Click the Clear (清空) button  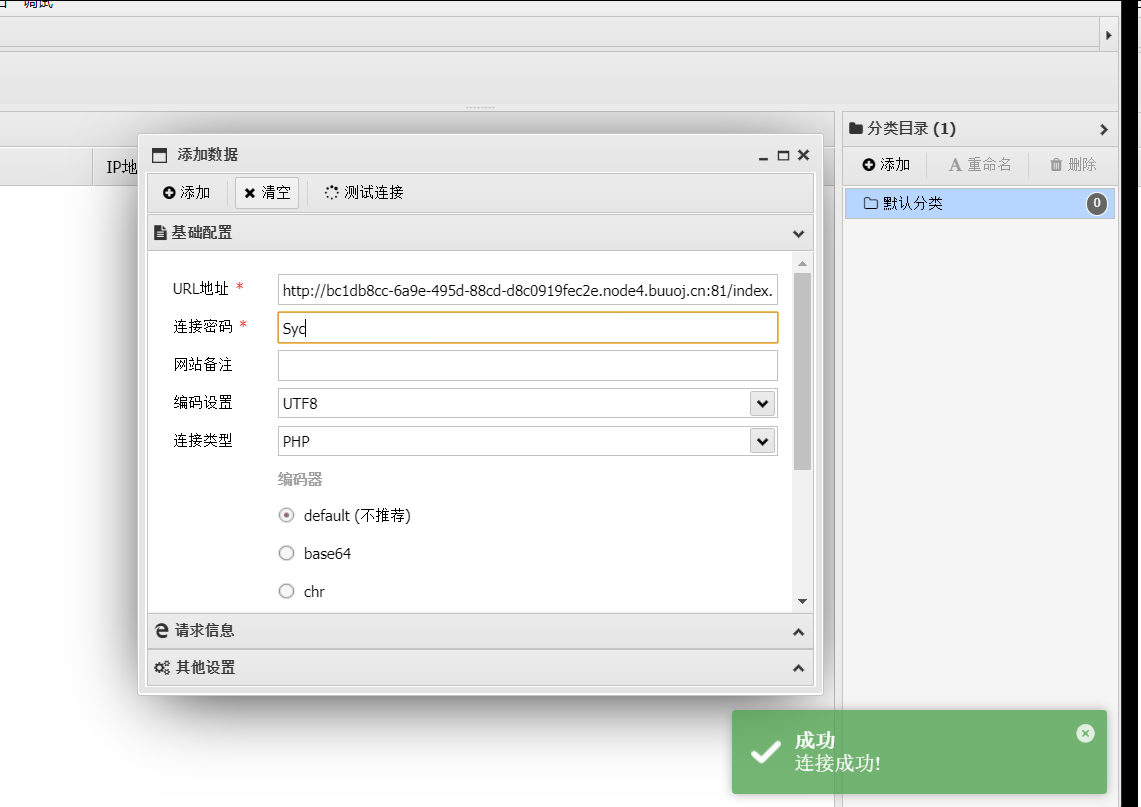point(266,193)
